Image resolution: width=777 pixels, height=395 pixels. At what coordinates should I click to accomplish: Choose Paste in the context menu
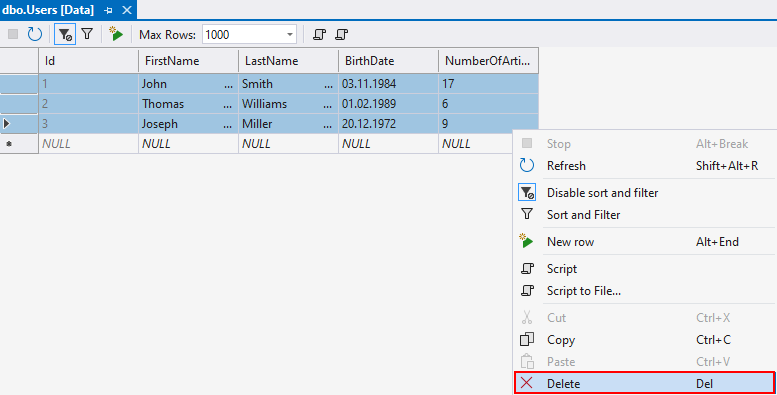(644, 362)
